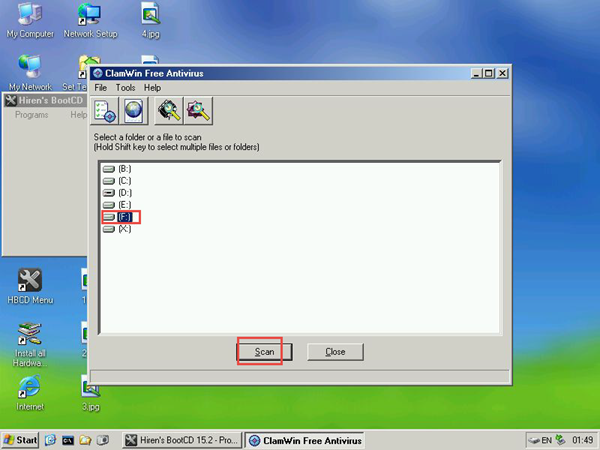Open the File menu in ClamWin
The image size is (600, 450).
pyautogui.click(x=101, y=88)
